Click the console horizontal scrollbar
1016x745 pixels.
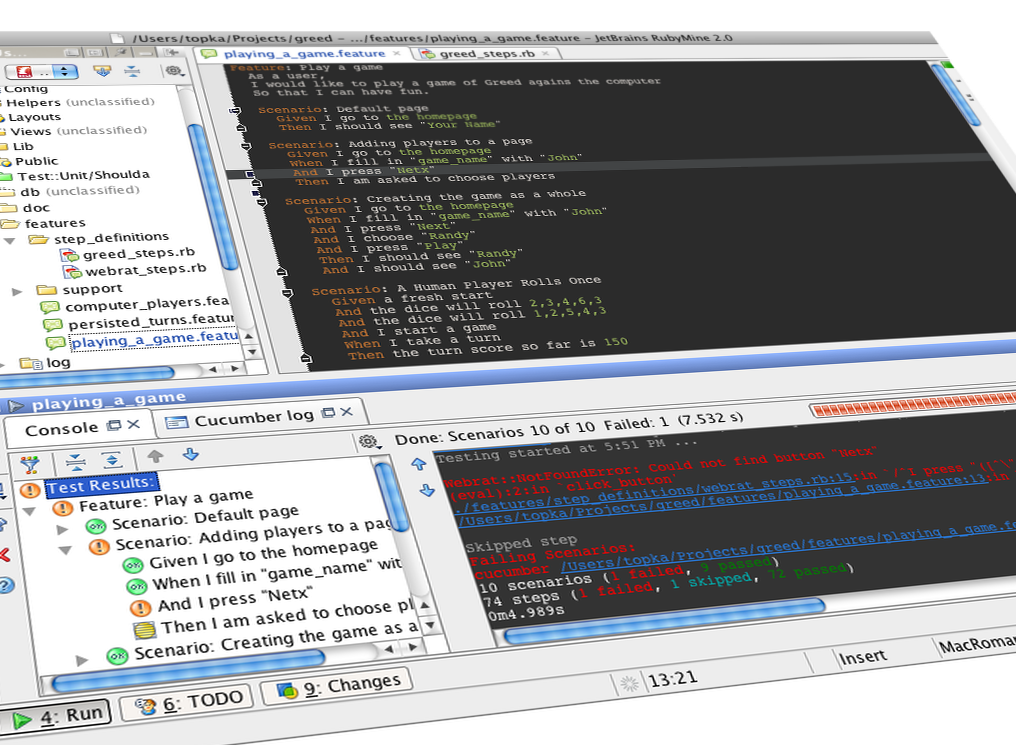[x=665, y=622]
